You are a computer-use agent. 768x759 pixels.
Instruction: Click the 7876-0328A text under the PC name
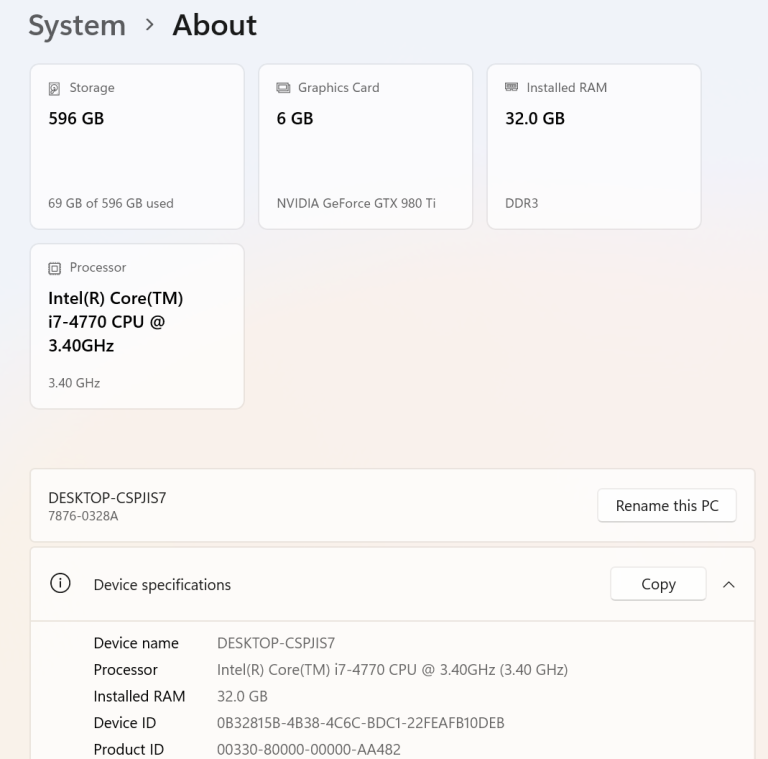83,515
